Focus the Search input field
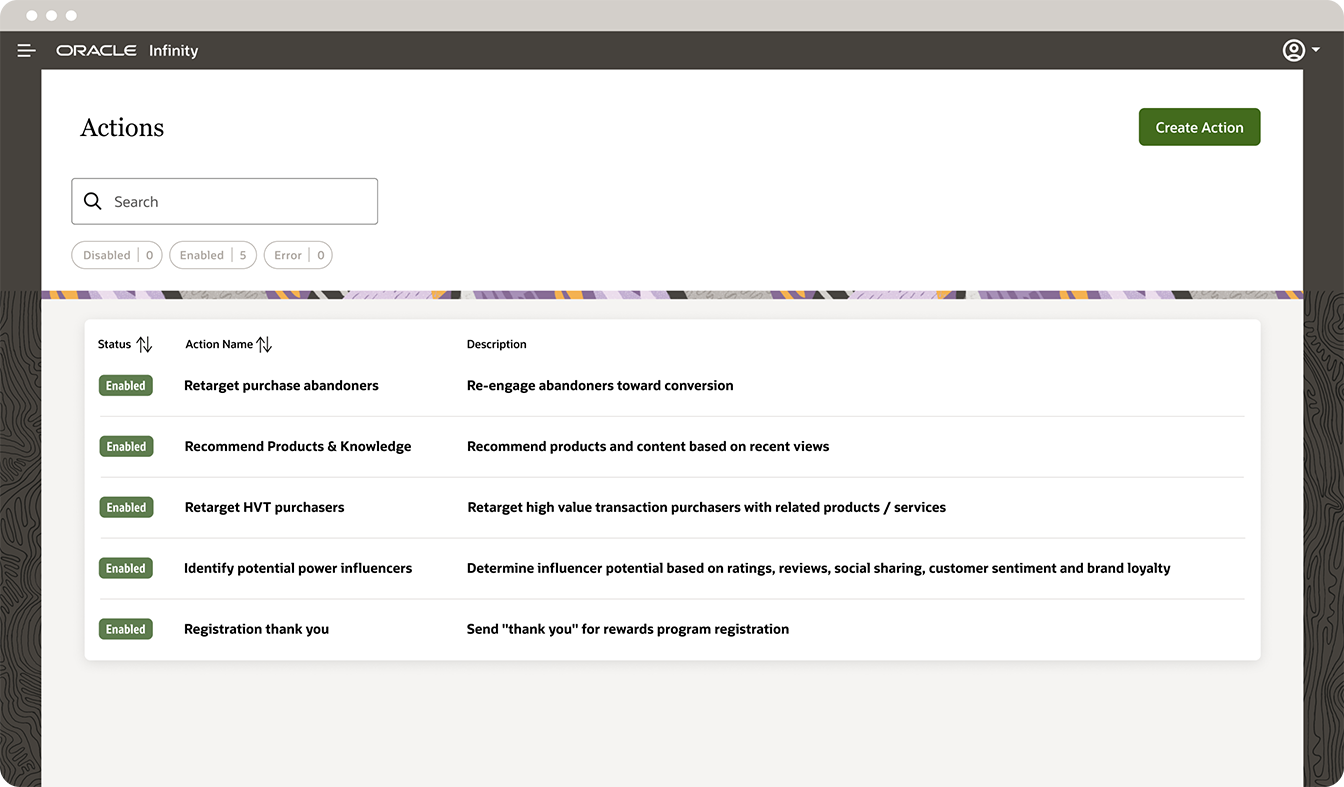1344x787 pixels. coord(240,201)
